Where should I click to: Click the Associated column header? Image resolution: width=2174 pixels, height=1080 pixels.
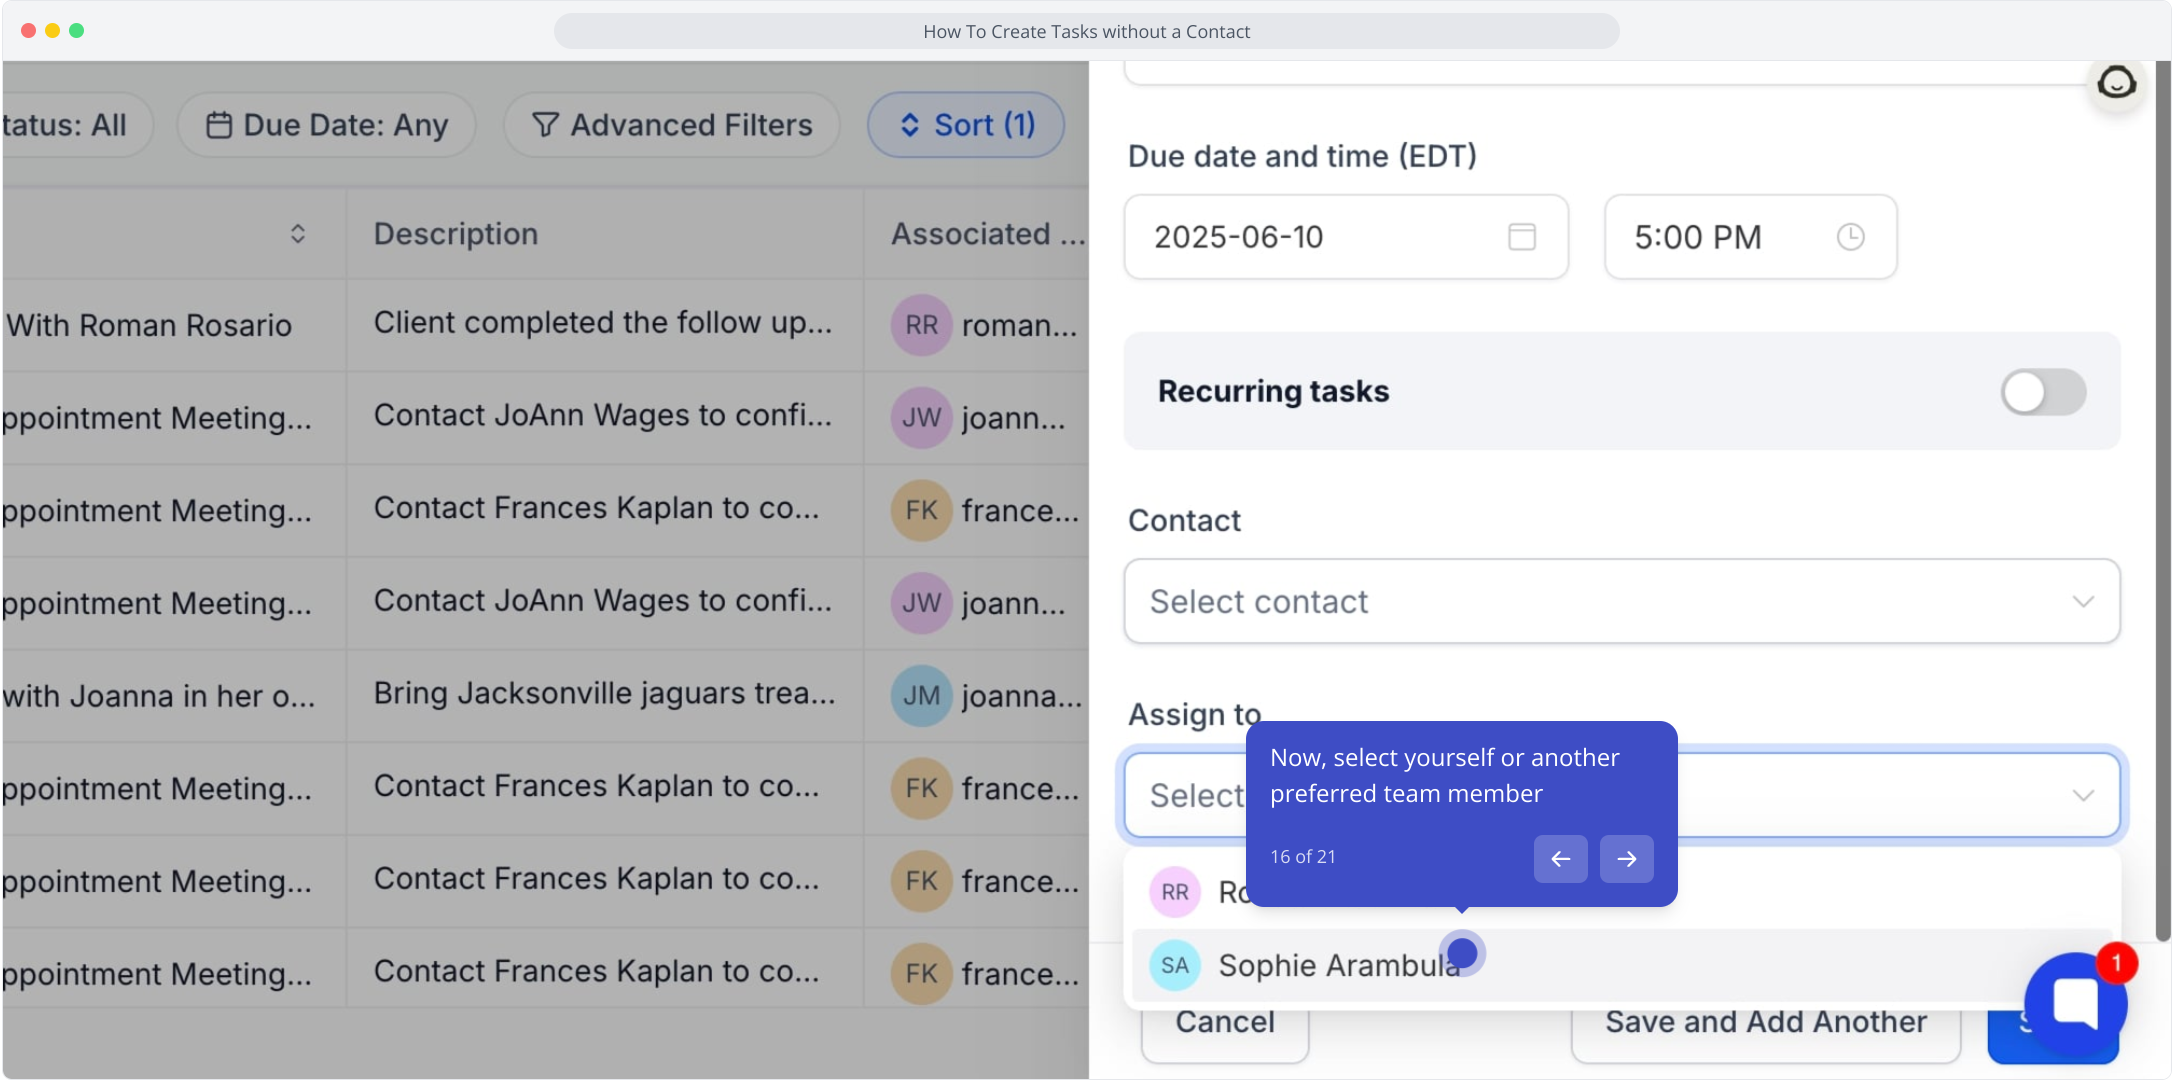click(x=988, y=234)
